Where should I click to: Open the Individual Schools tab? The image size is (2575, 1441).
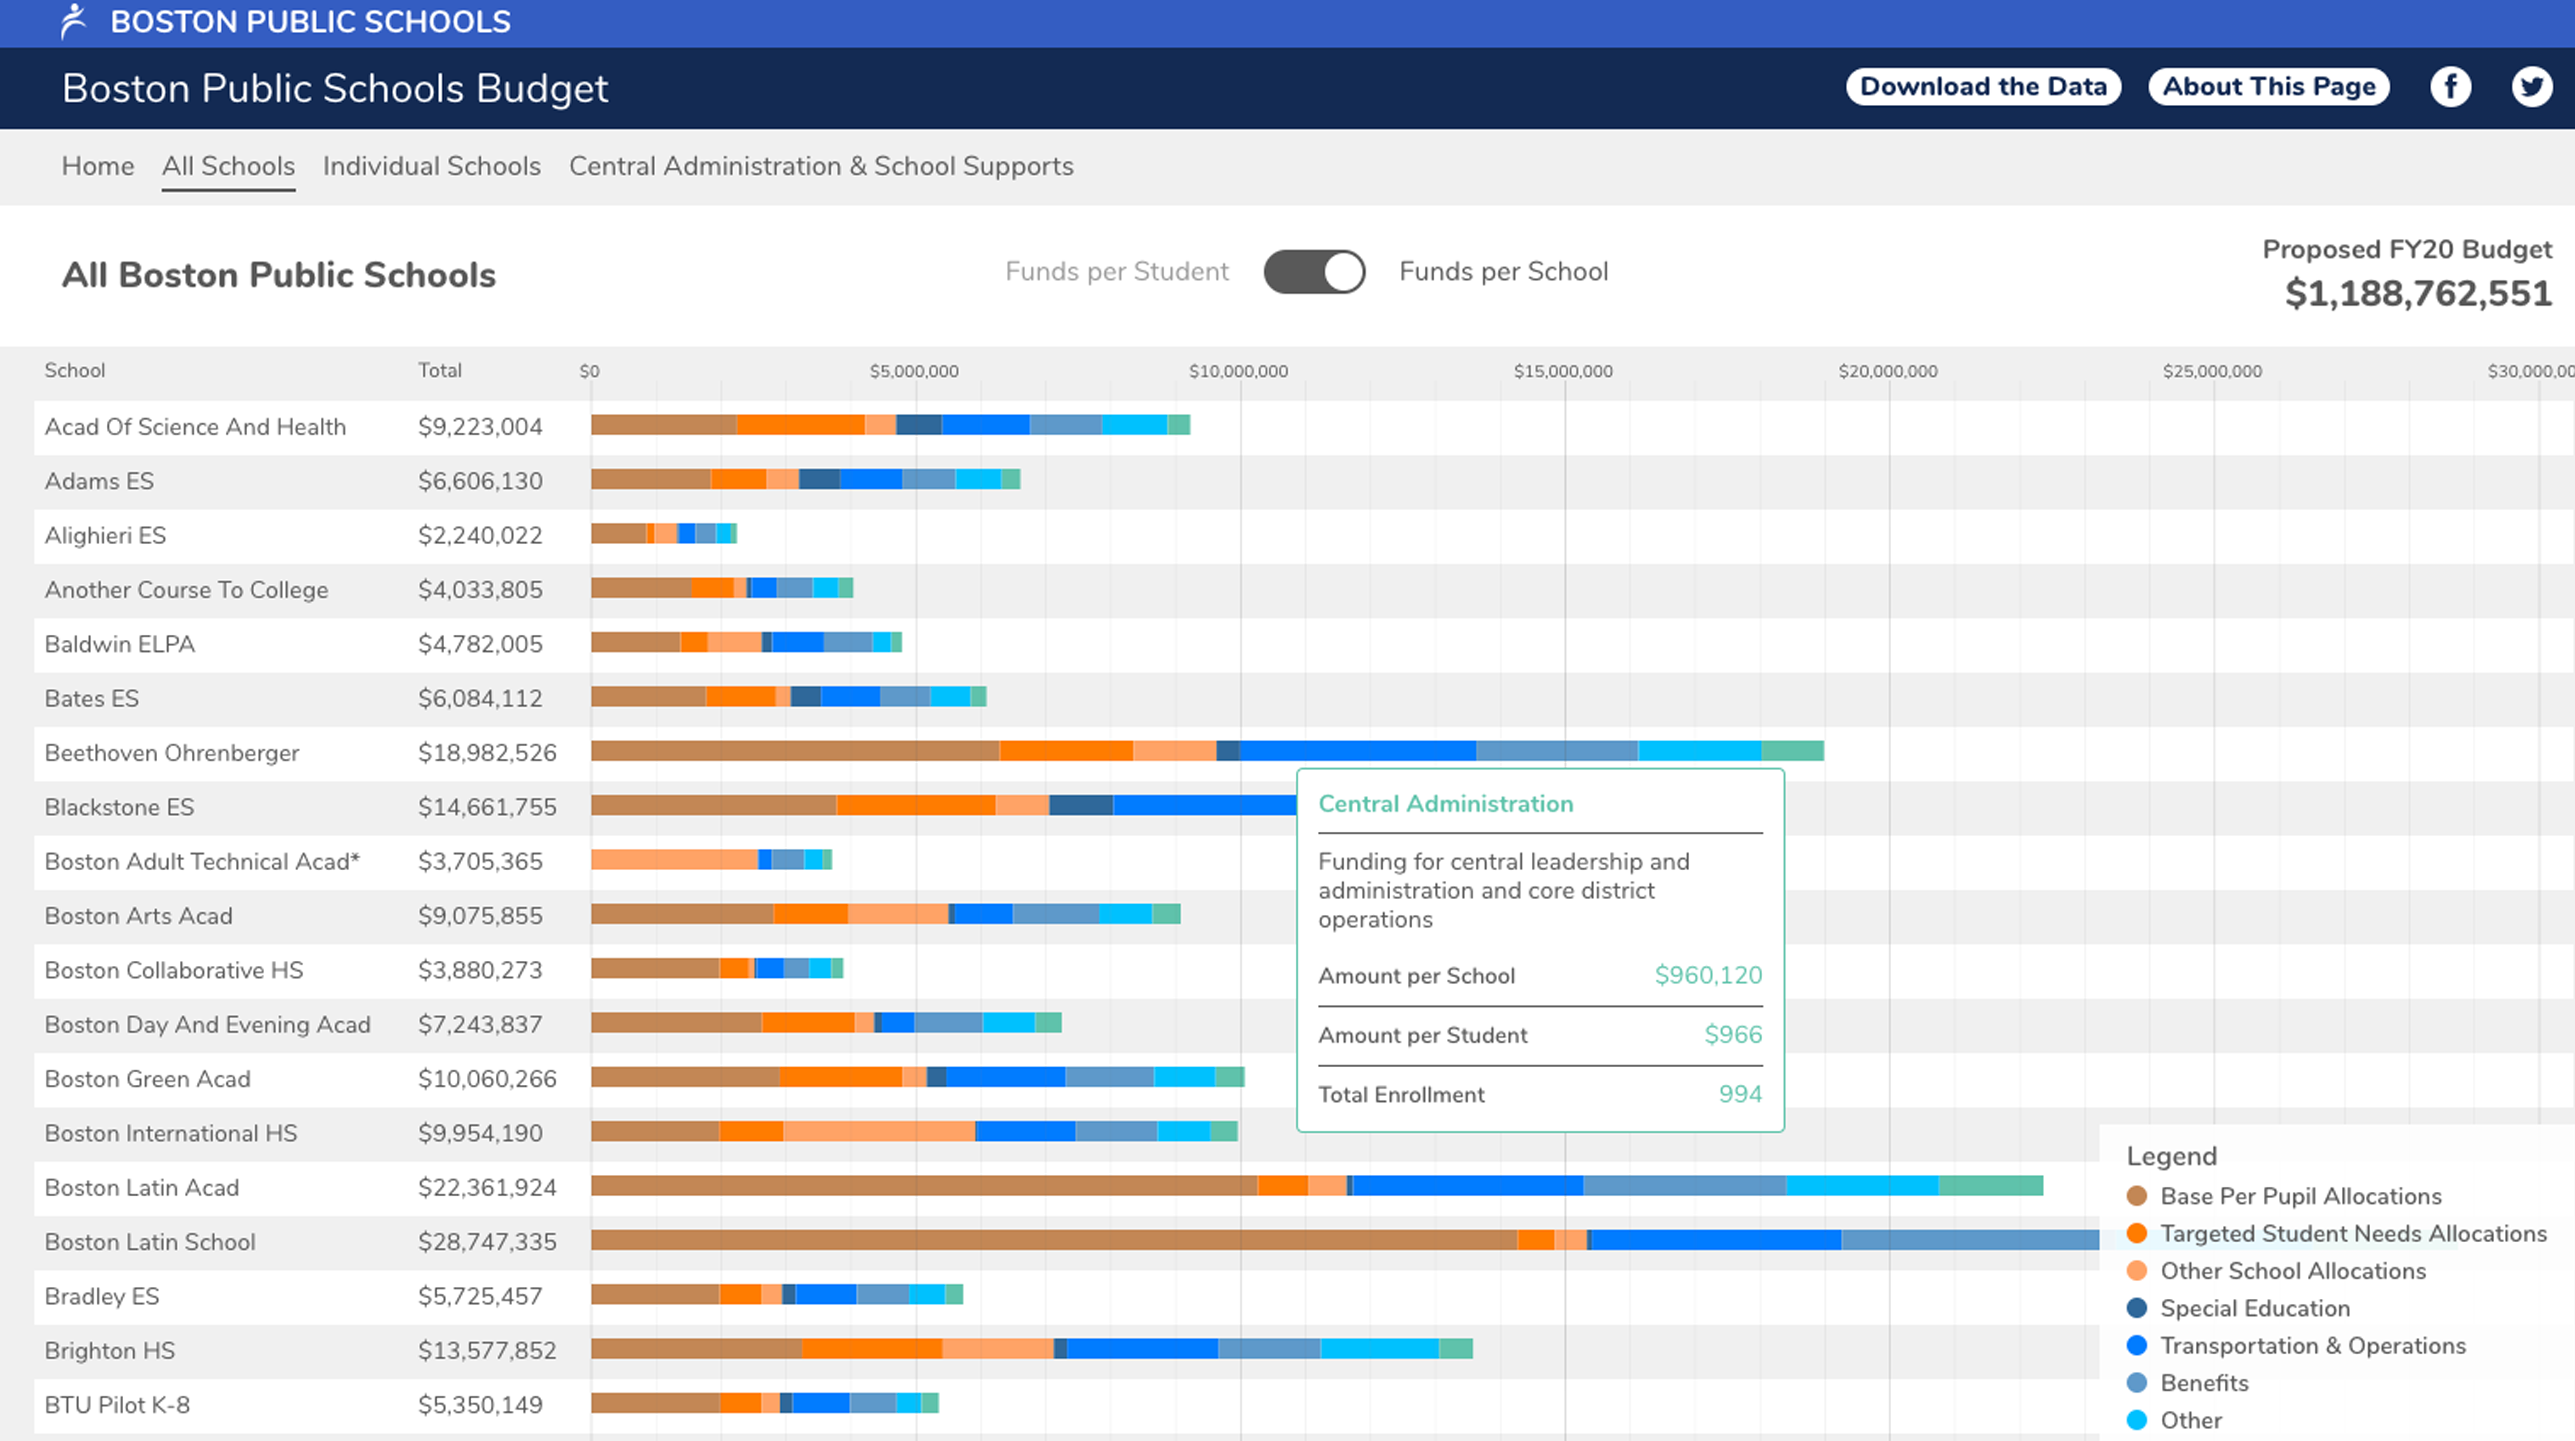point(432,166)
